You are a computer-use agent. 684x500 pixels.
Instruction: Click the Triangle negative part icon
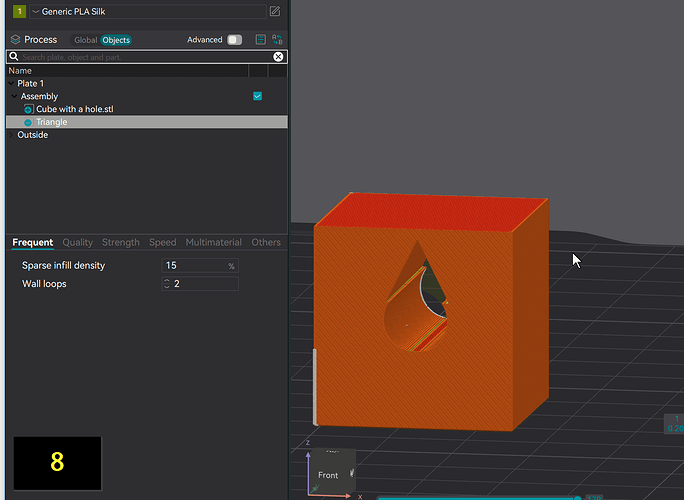click(28, 122)
